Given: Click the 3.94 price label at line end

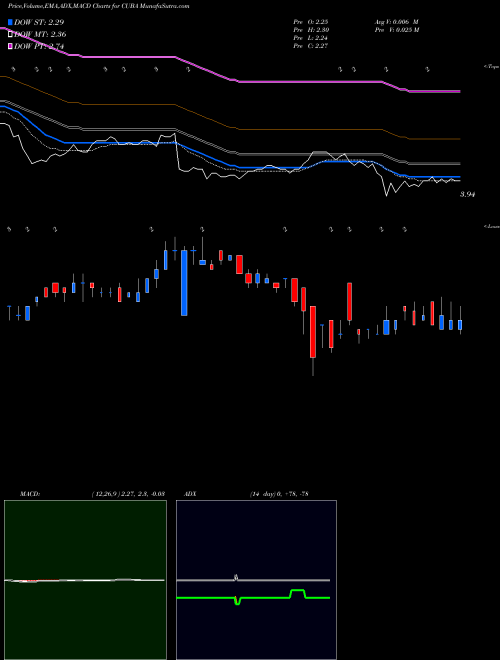Looking at the screenshot, I should coord(467,194).
